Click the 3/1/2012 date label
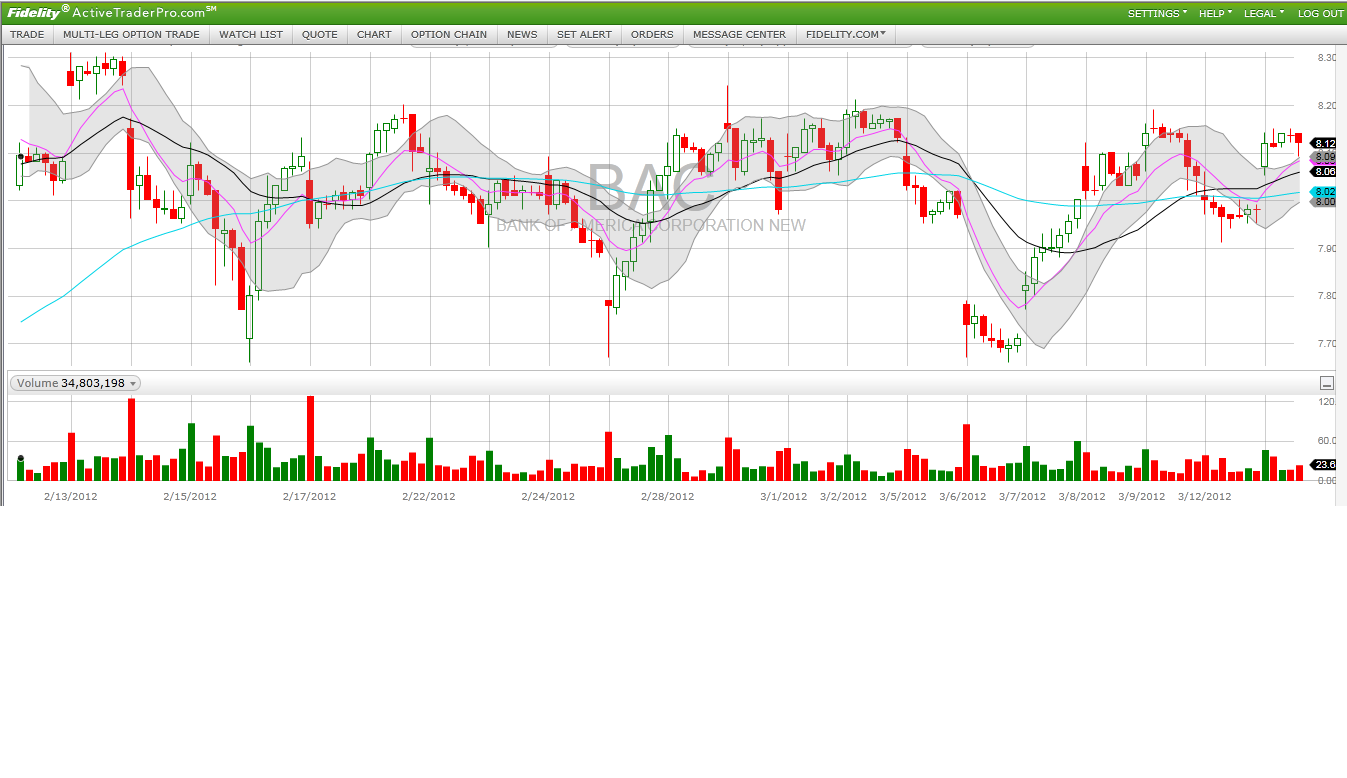This screenshot has height=778, width=1347. tap(784, 496)
